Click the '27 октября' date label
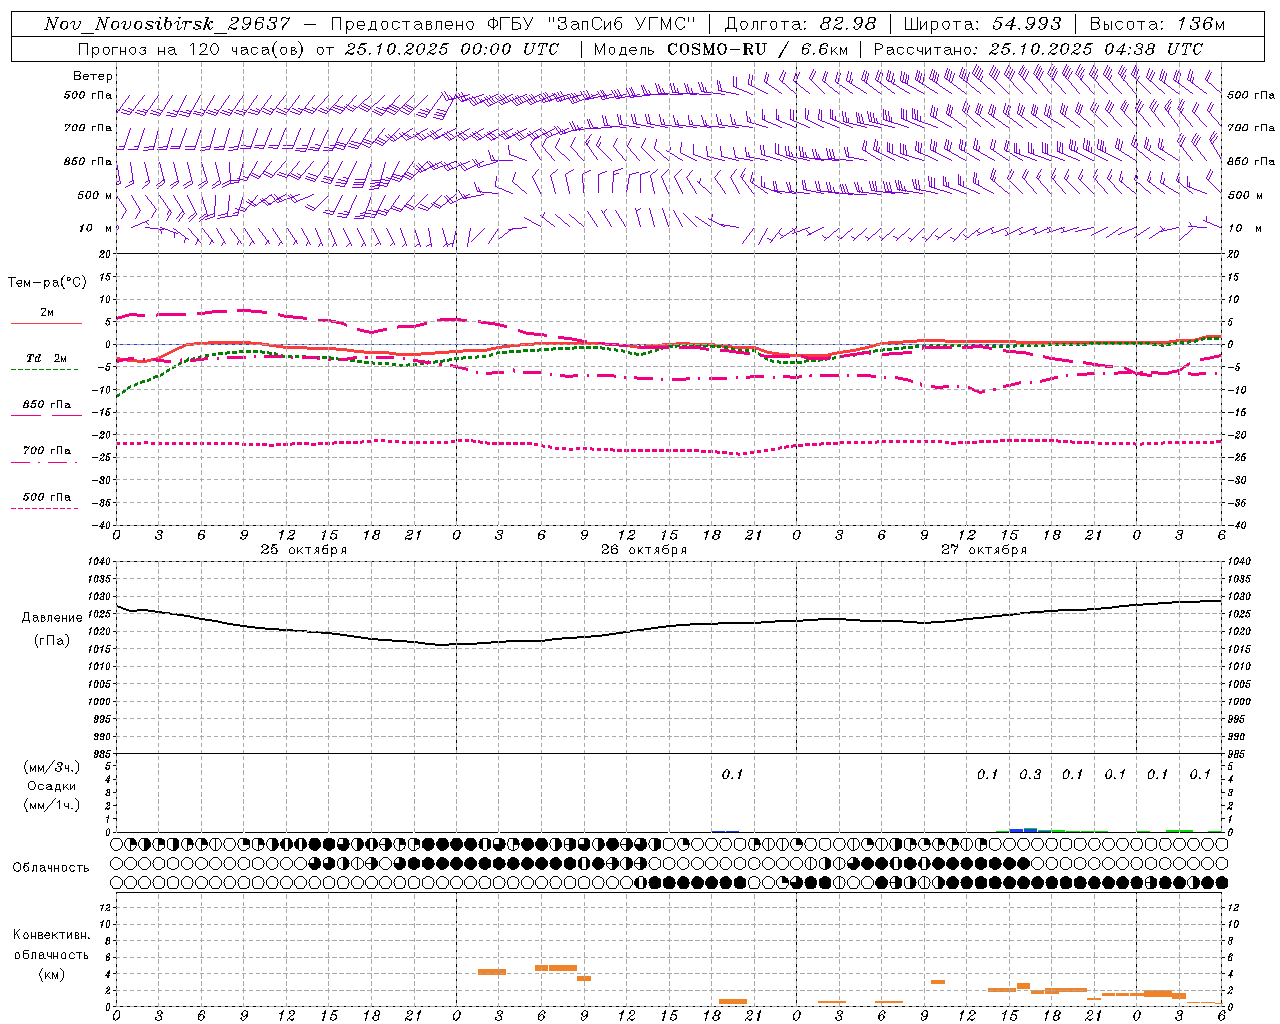This screenshot has height=1024, width=1280. 984,550
